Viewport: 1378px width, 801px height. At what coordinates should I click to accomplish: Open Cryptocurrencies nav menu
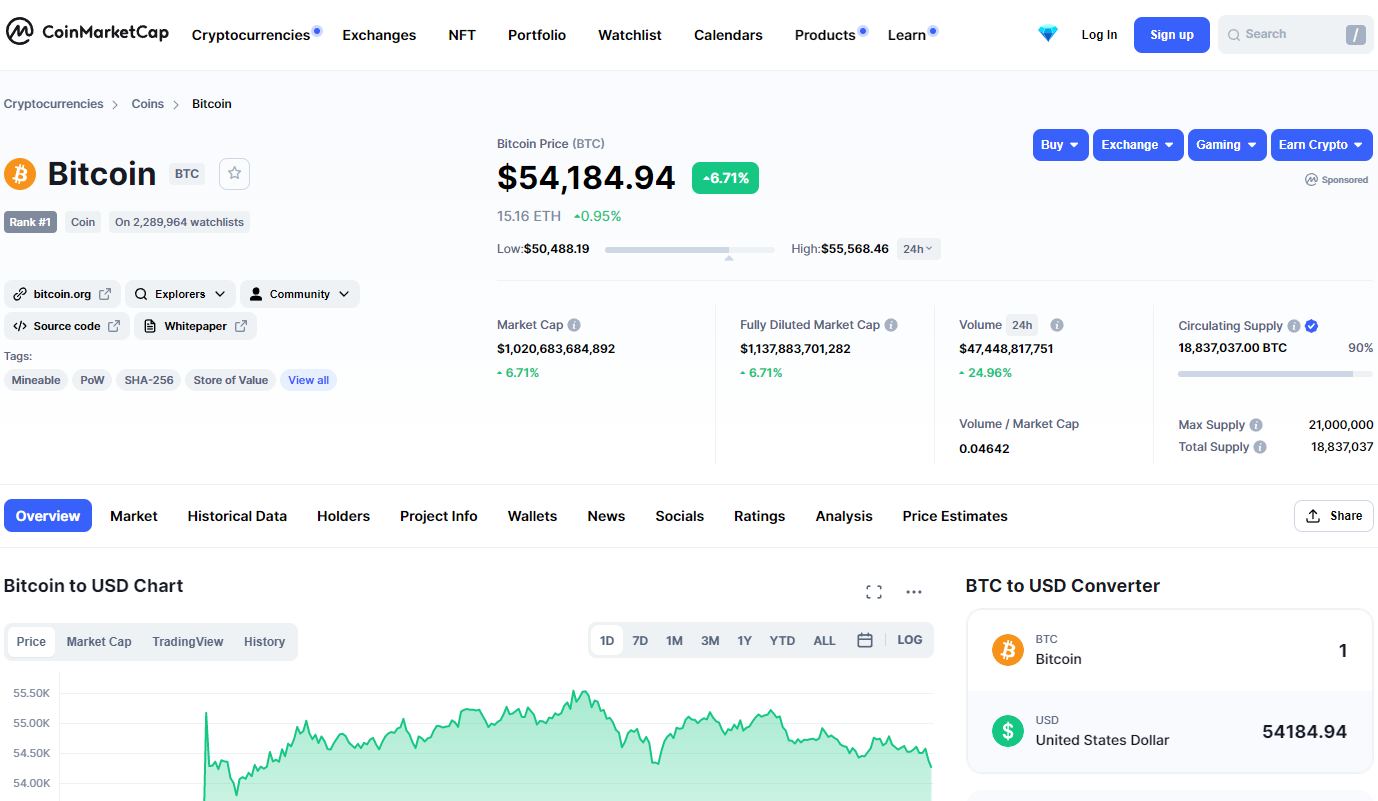click(251, 35)
